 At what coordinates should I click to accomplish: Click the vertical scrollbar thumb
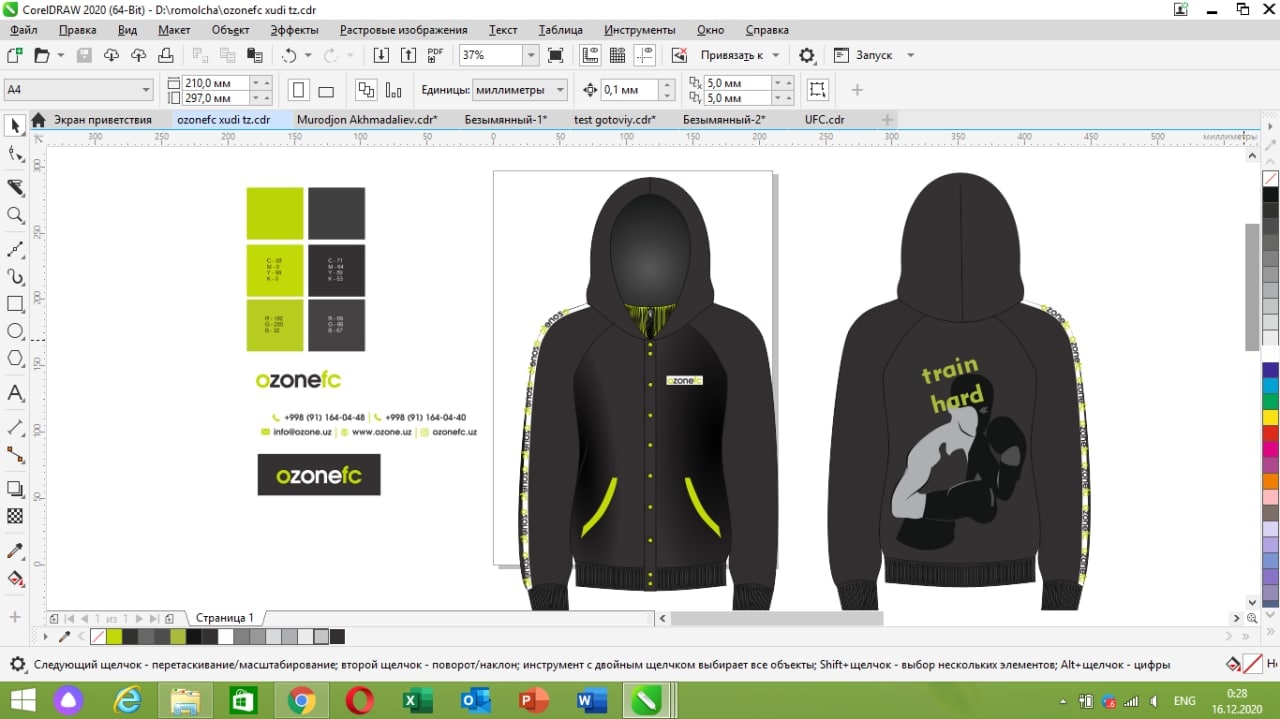pos(1252,287)
